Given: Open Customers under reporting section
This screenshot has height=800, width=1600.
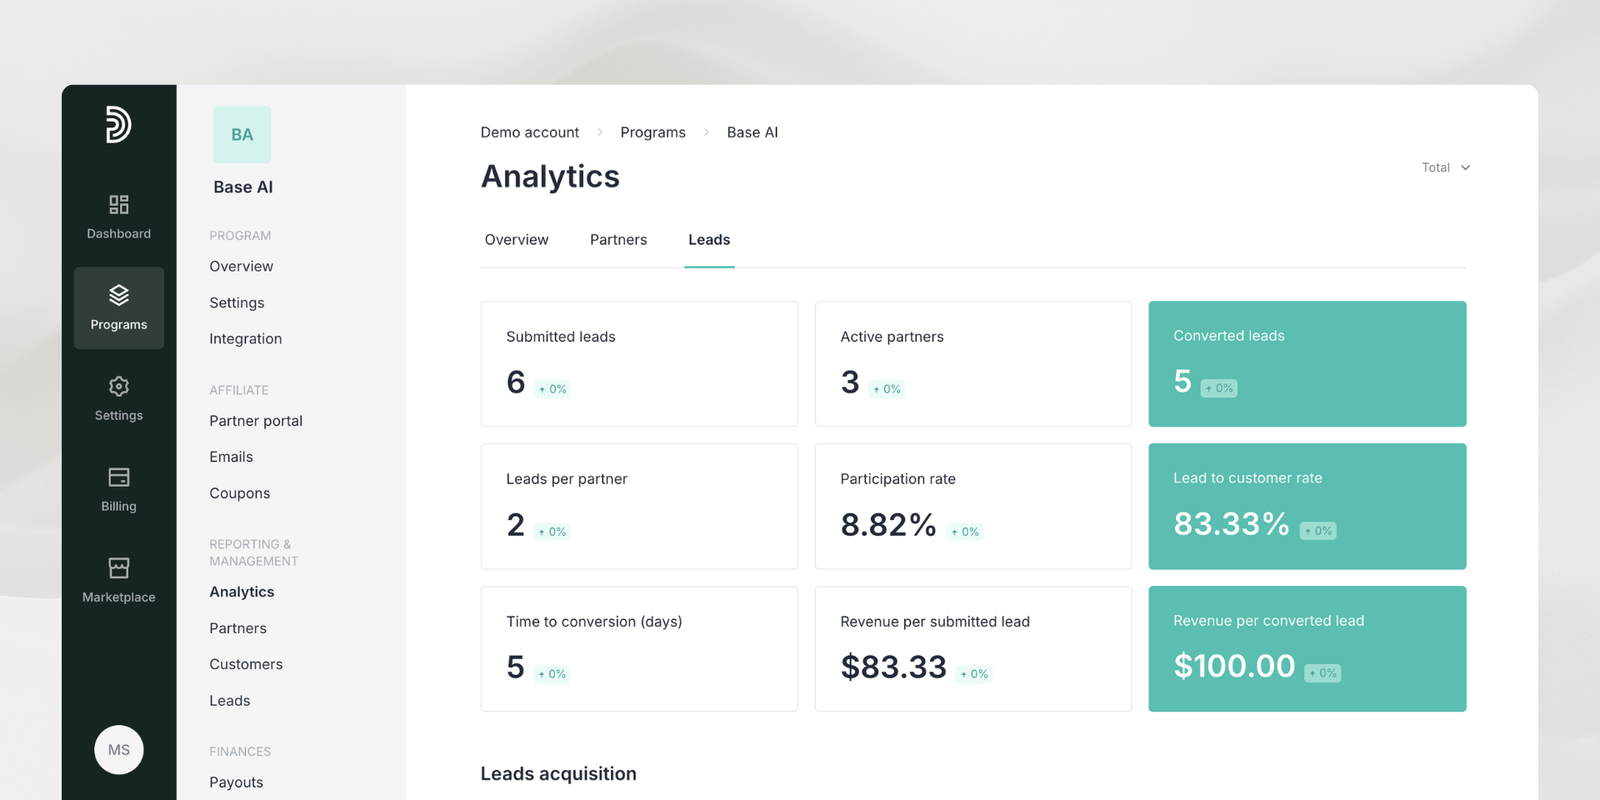Looking at the screenshot, I should 245,664.
